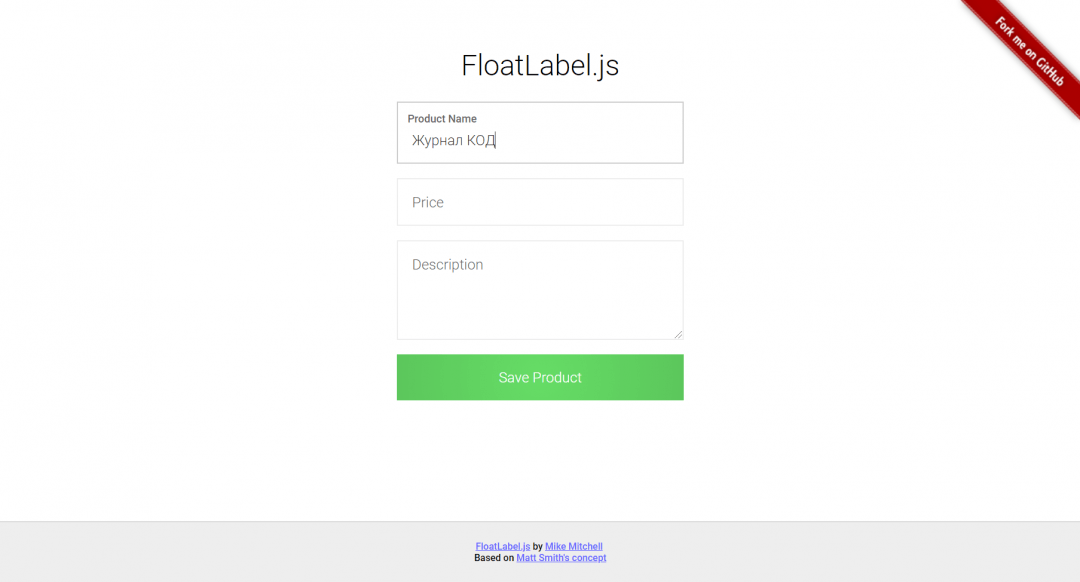Image resolution: width=1080 pixels, height=582 pixels.
Task: Open the FloatLabel.js footer link
Action: pyautogui.click(x=502, y=546)
